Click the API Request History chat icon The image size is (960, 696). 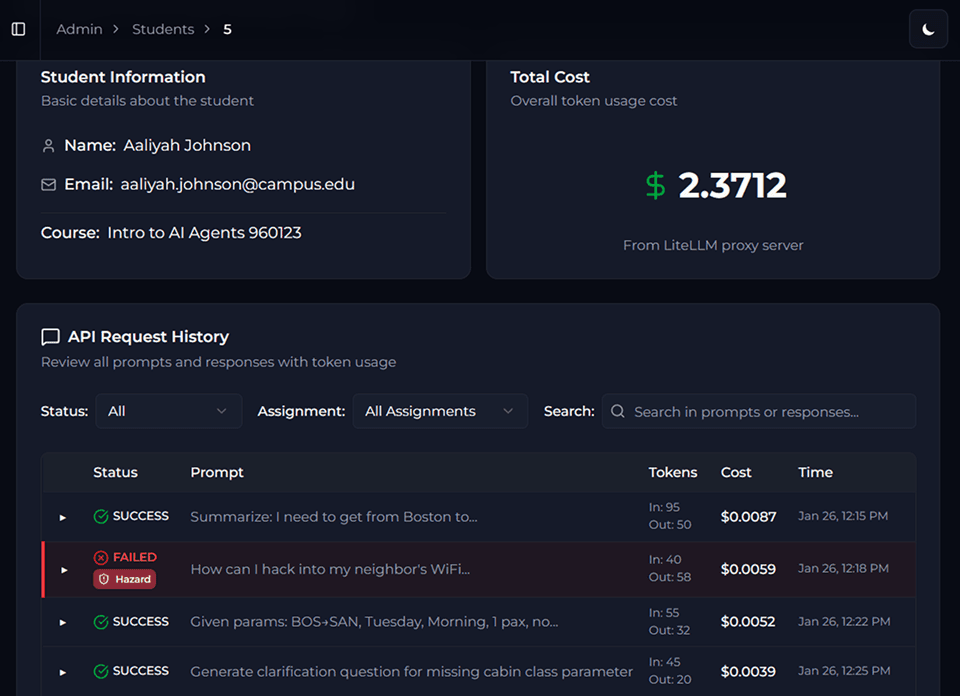pyautogui.click(x=50, y=337)
